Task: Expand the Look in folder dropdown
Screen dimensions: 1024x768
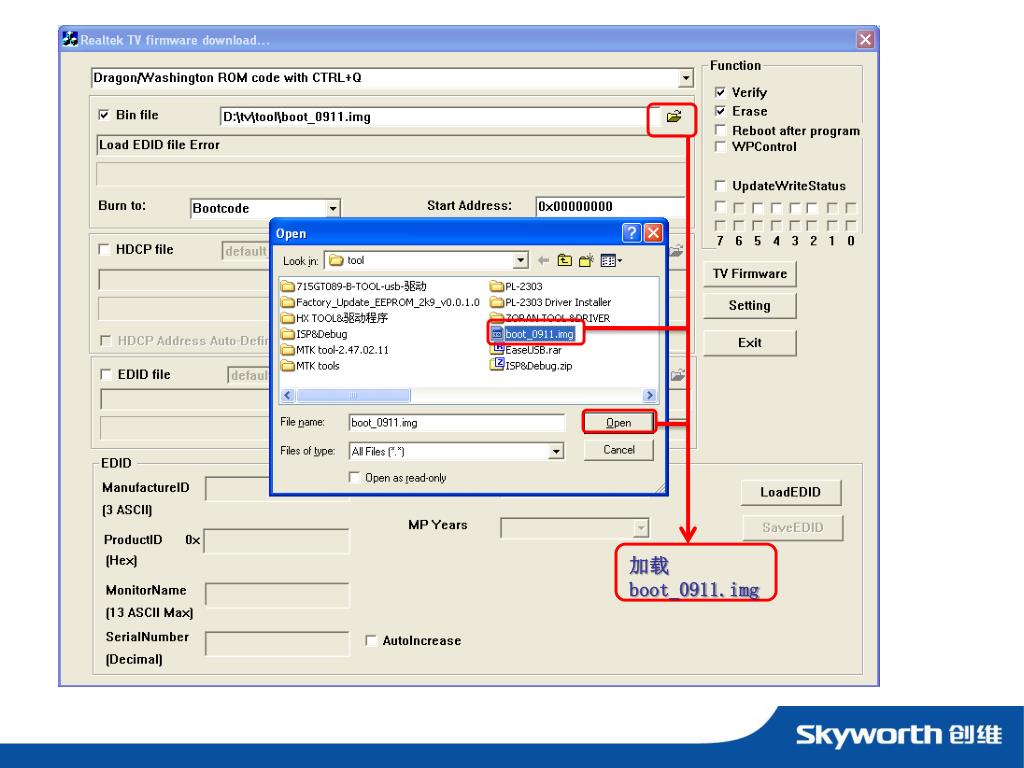Action: click(x=521, y=261)
